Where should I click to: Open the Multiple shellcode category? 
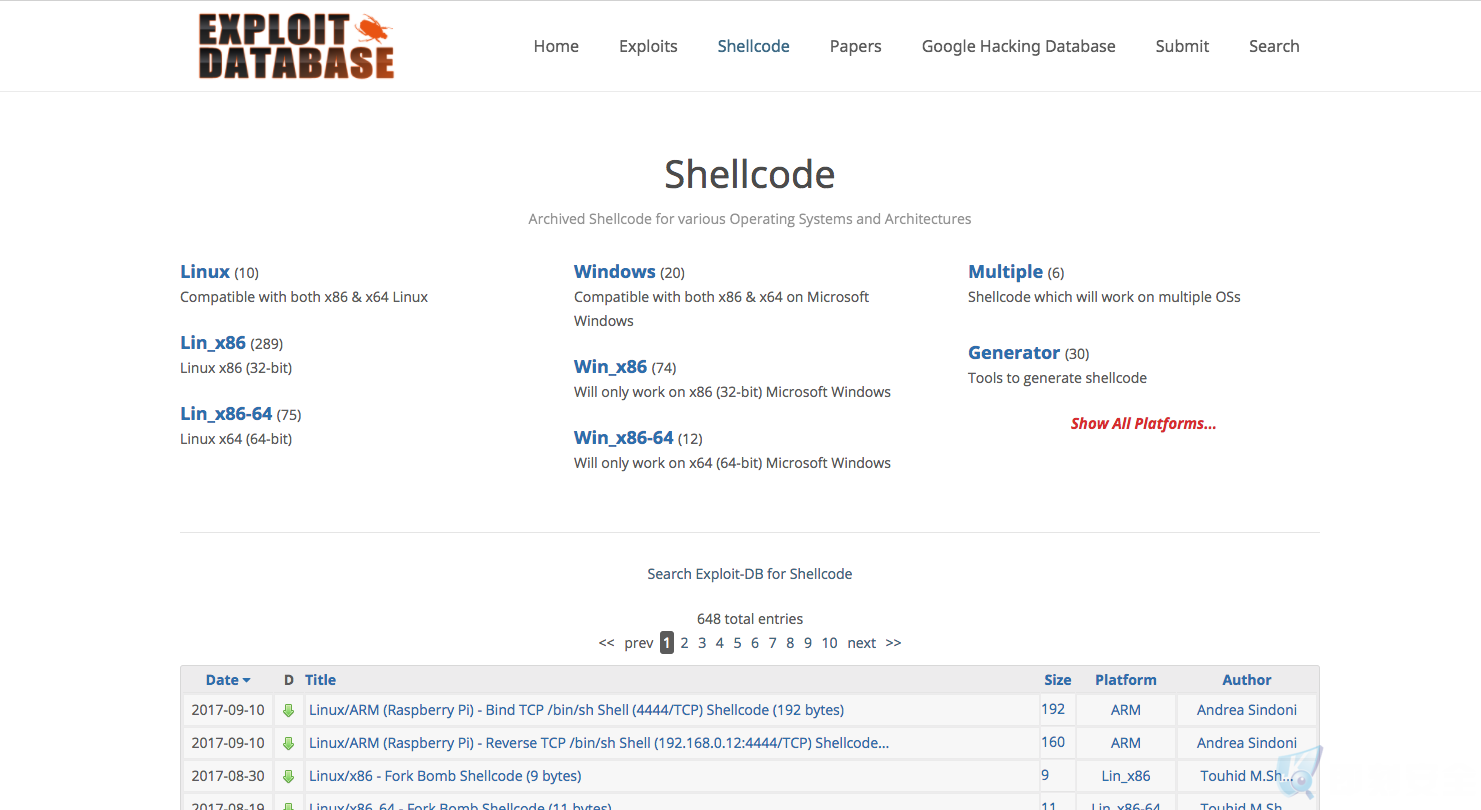[1005, 271]
